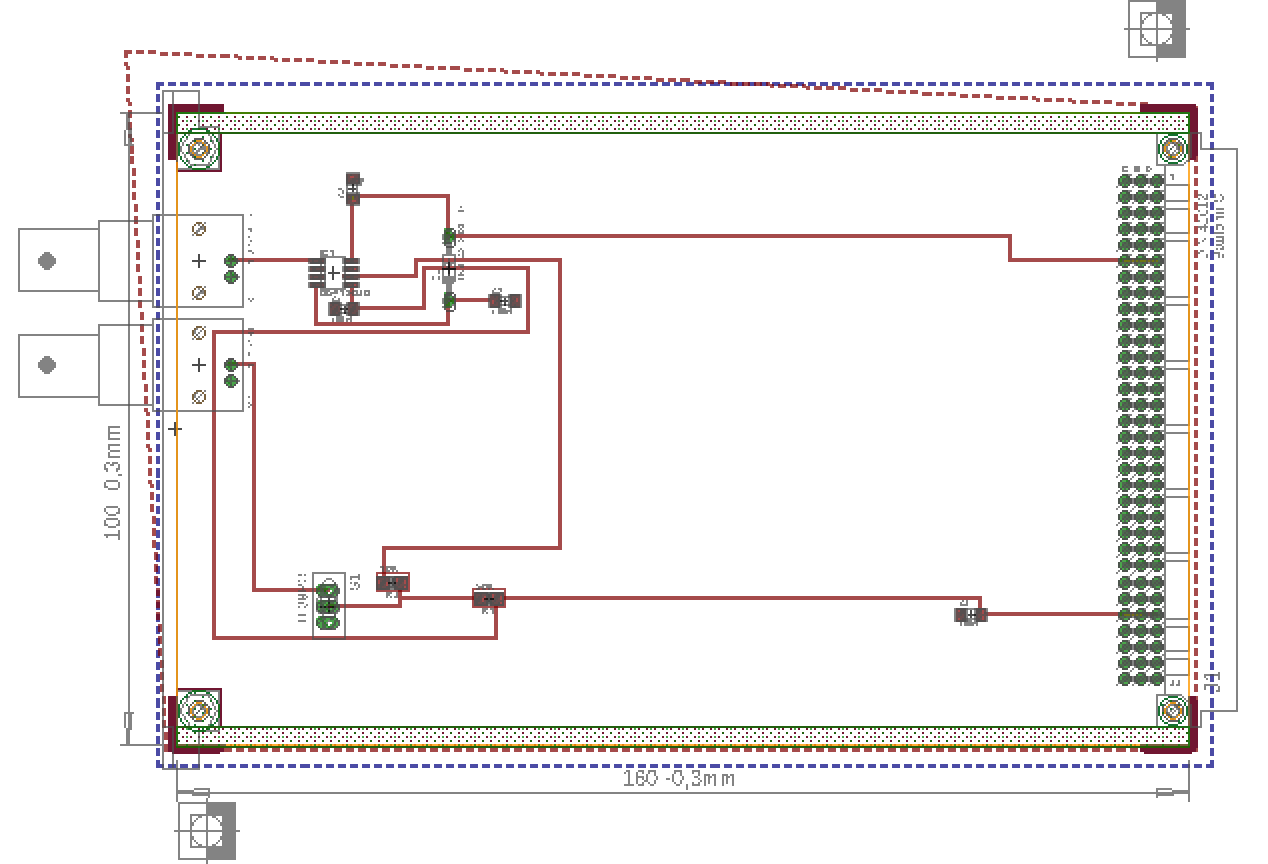The image size is (1268, 864).
Task: Pick the 8-pin SOIC chip near the upper BNC
Action: (x=333, y=272)
